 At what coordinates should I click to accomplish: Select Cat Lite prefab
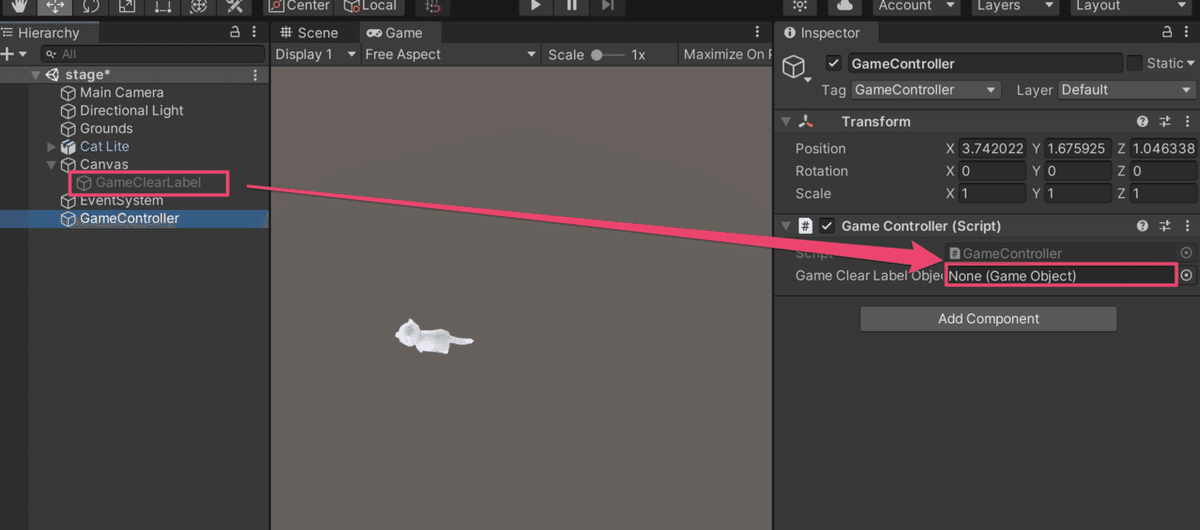coord(104,147)
